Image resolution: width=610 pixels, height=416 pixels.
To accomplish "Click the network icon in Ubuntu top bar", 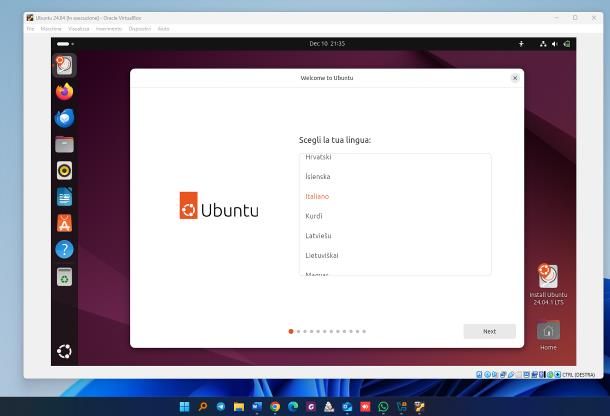I will tap(543, 44).
